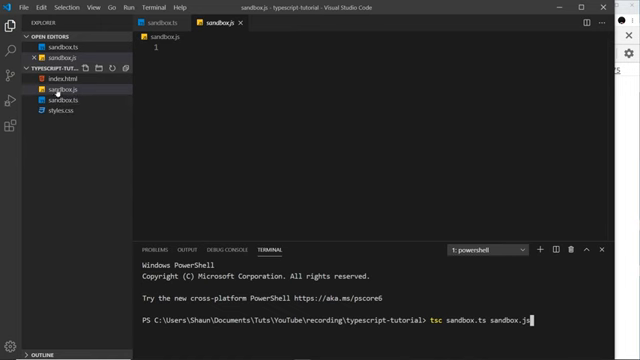640x360 pixels.
Task: Expand the Outline section
Action: tap(27, 355)
